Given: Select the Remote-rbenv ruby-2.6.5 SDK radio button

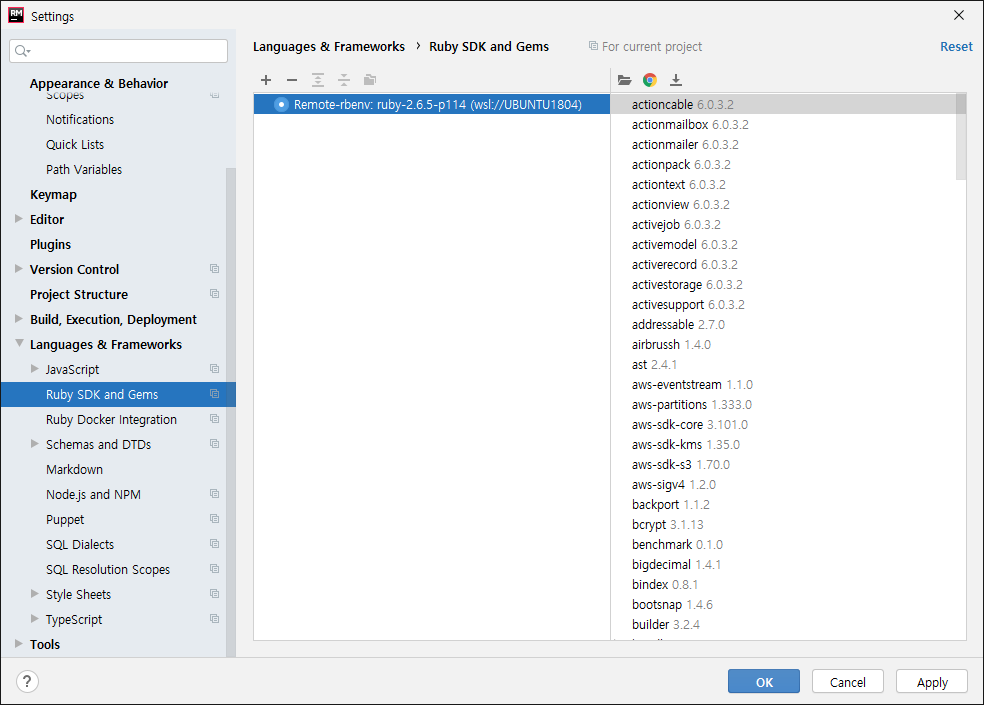Looking at the screenshot, I should (x=281, y=104).
